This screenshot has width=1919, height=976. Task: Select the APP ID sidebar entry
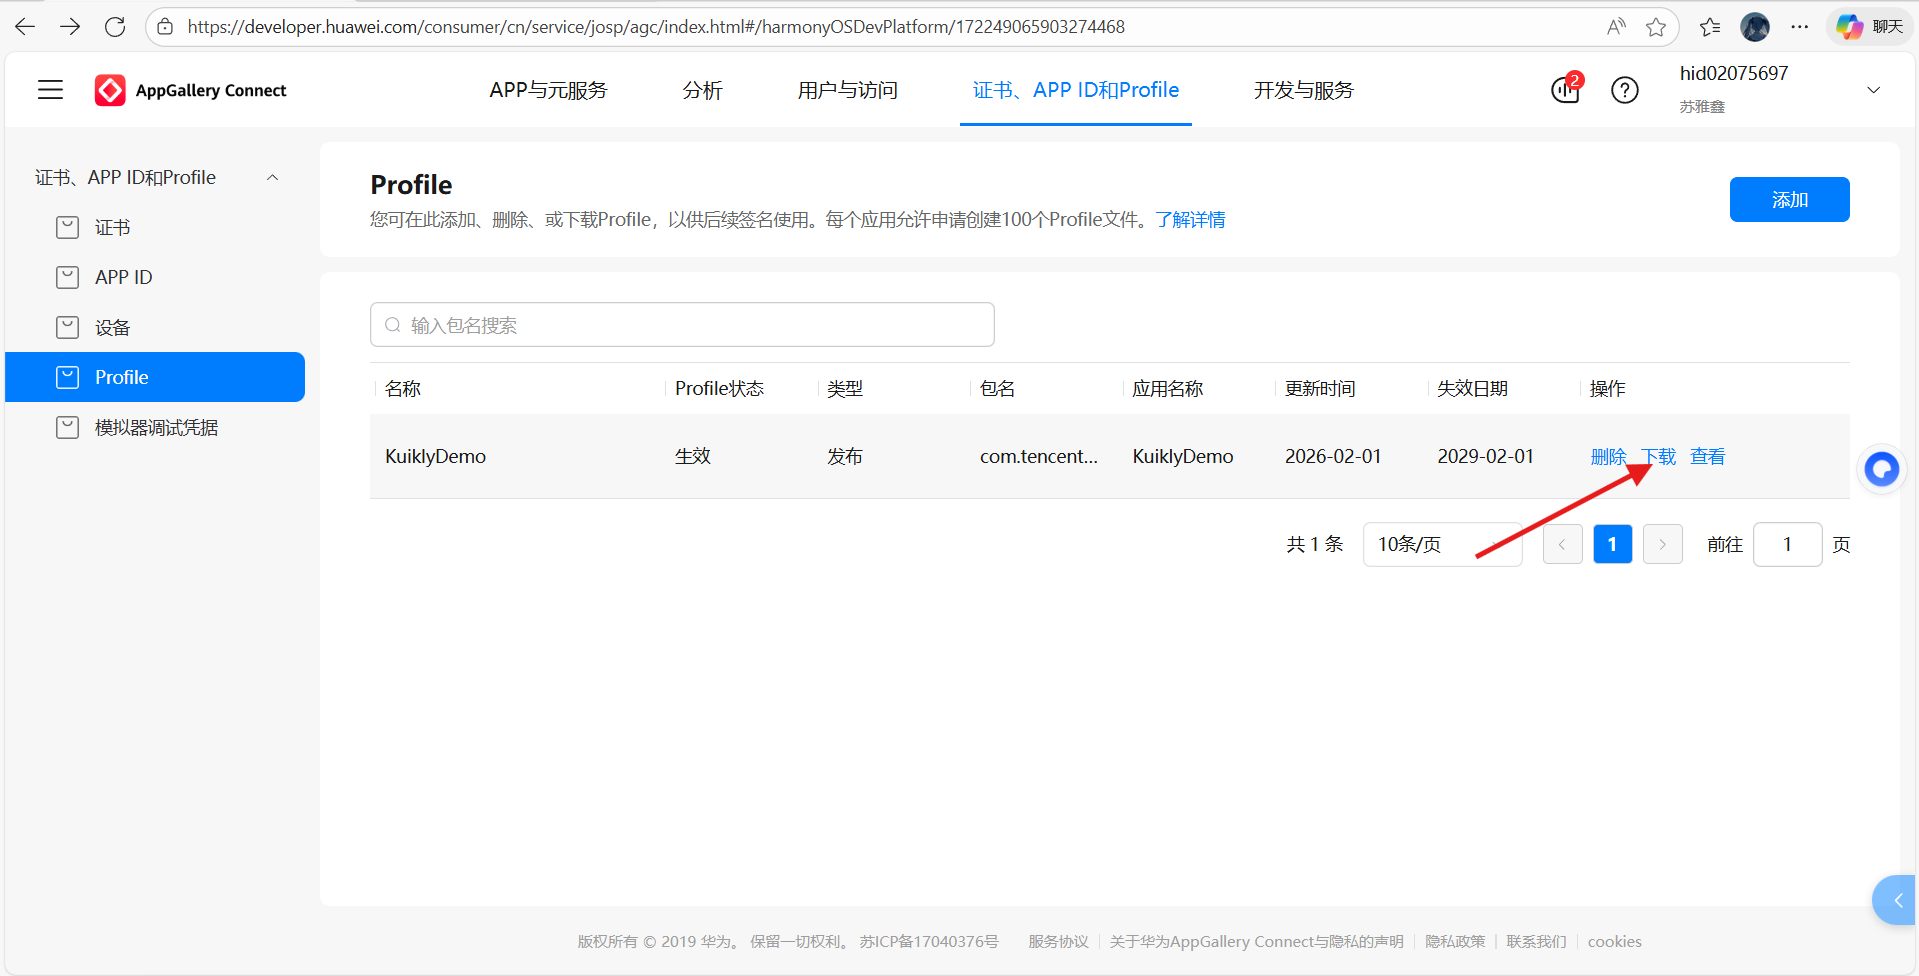123,277
